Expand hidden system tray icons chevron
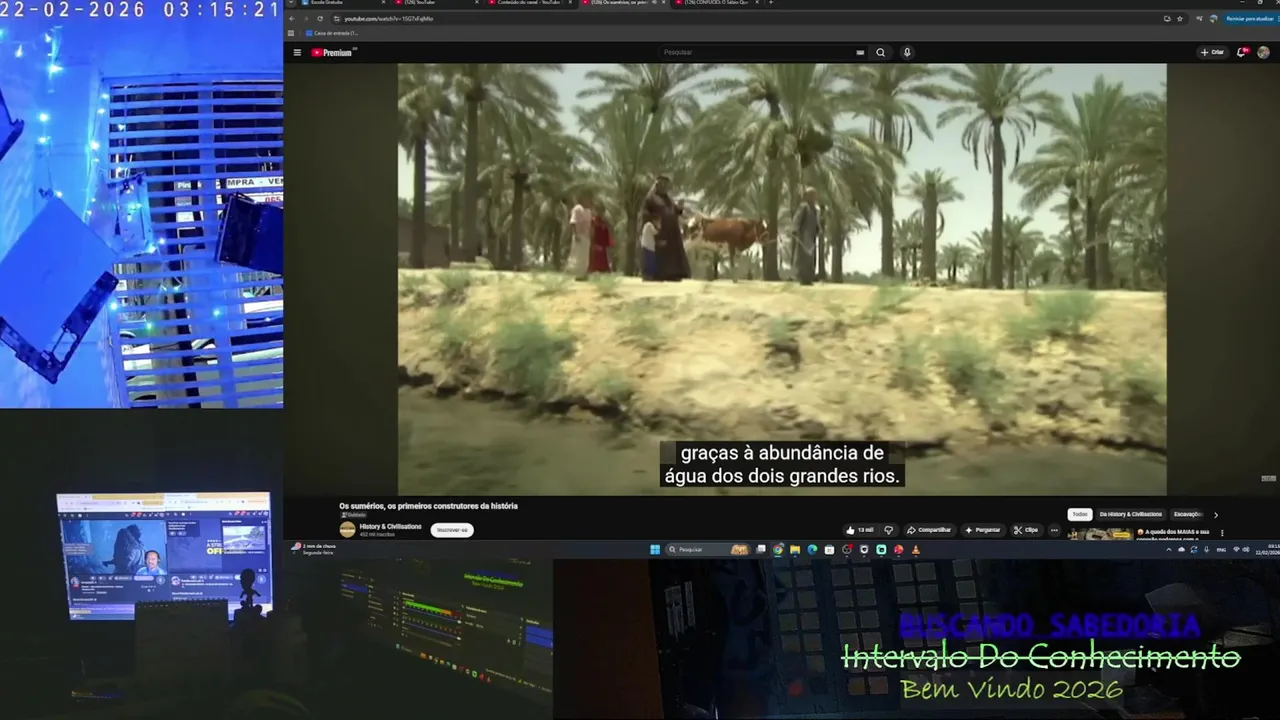The height and width of the screenshot is (720, 1280). tap(1170, 549)
